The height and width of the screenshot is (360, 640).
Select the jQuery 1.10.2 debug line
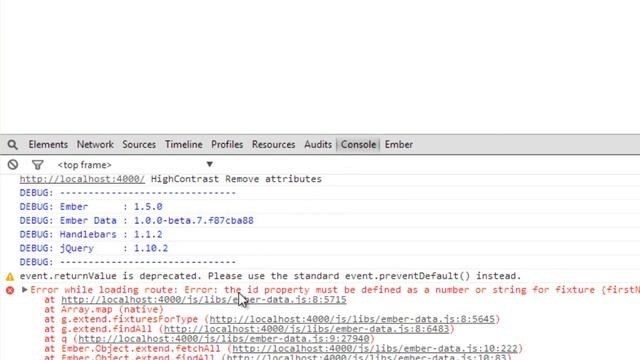[x=94, y=248]
